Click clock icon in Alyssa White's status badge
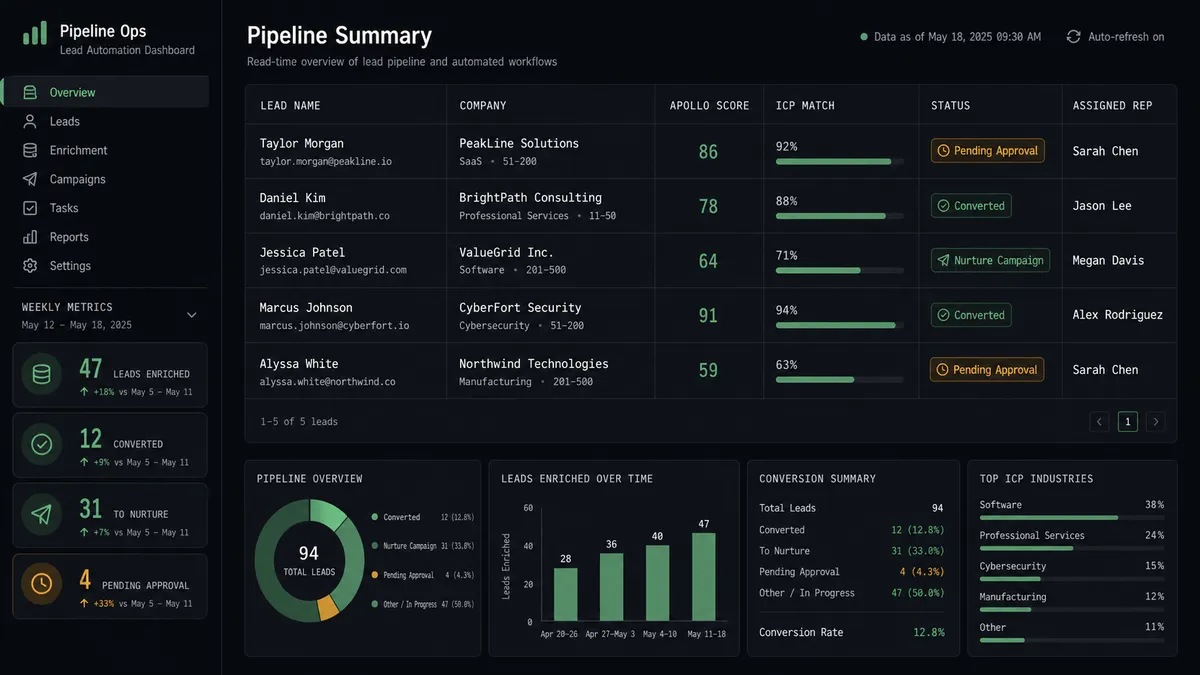 click(x=942, y=370)
